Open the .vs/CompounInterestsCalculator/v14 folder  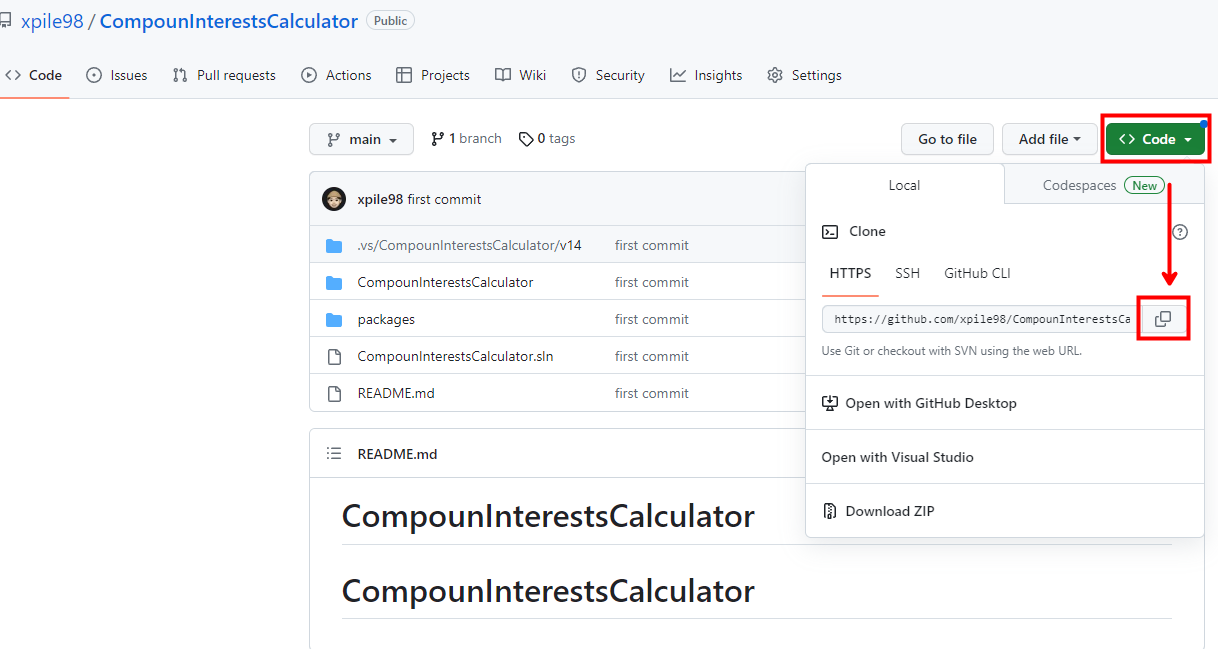469,246
